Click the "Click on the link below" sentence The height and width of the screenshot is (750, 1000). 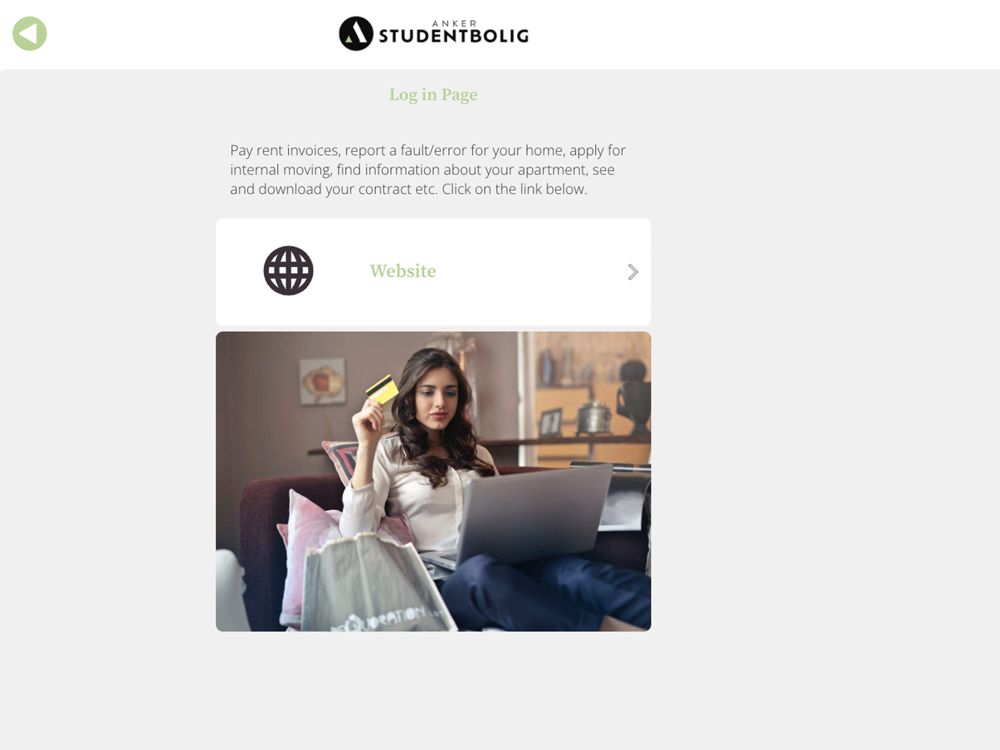click(x=515, y=189)
